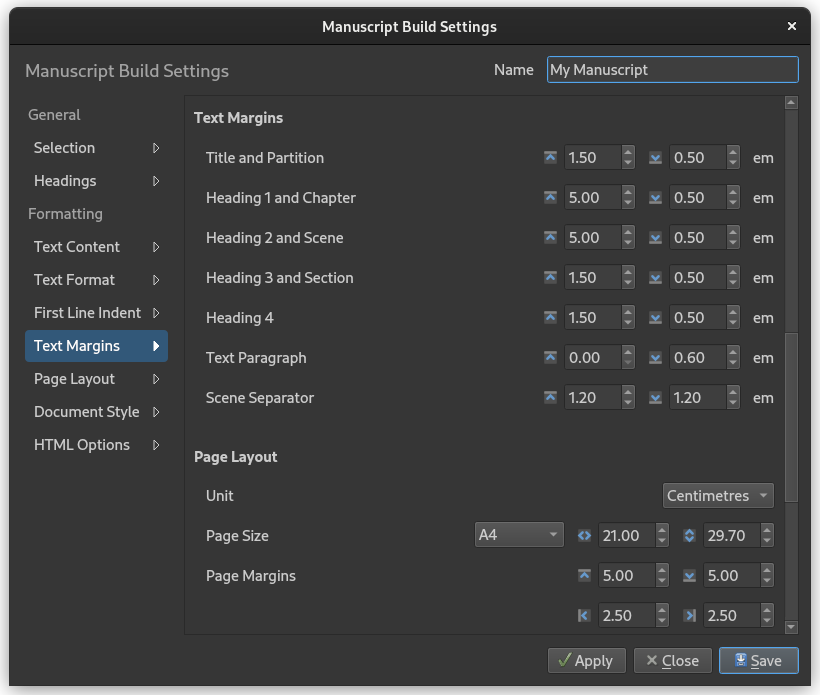820x695 pixels.
Task: Open the Page Size dropdown showing A4
Action: [519, 534]
